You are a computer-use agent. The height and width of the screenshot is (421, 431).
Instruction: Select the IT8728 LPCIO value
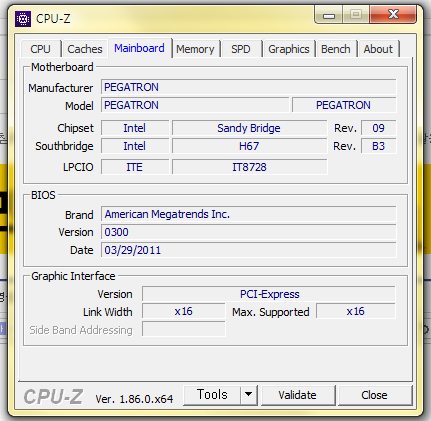point(249,167)
